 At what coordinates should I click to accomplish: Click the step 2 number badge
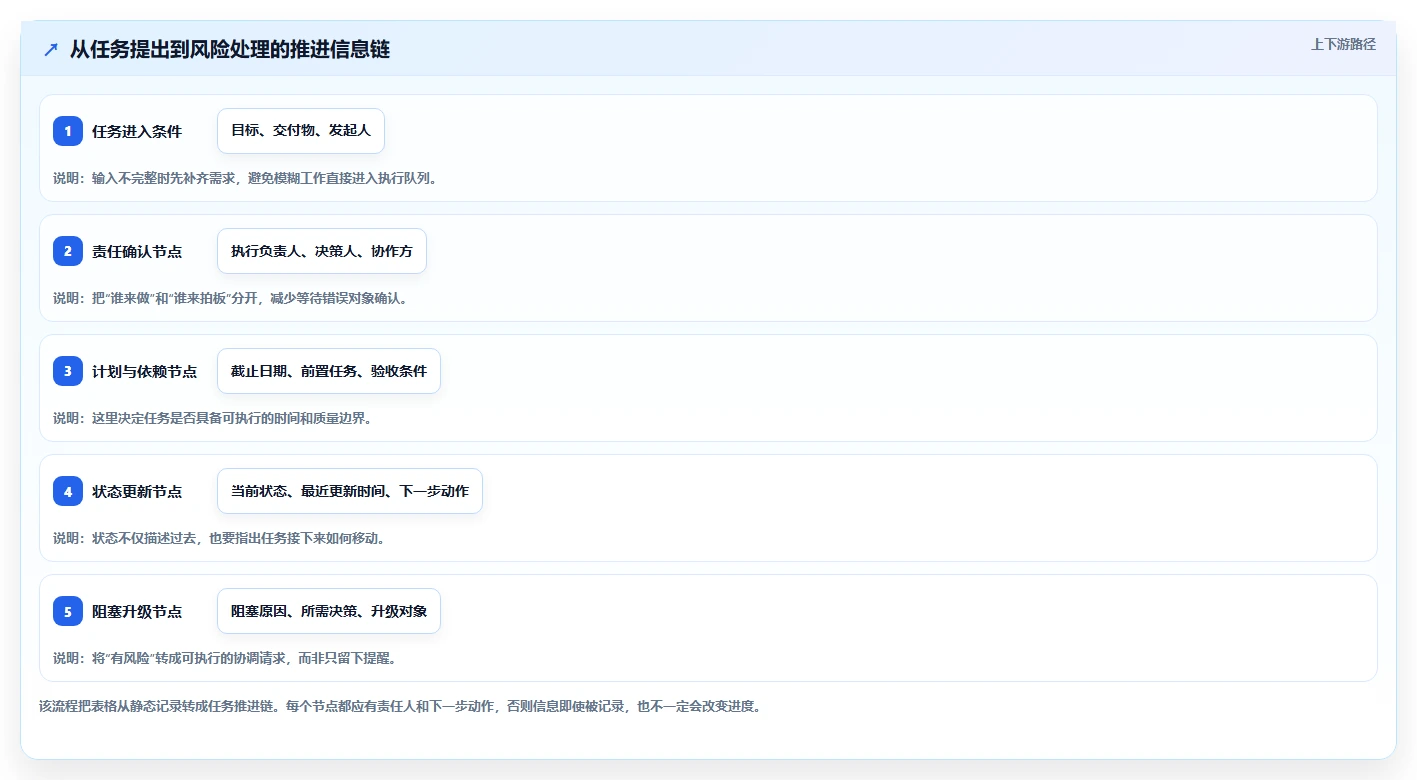tap(68, 251)
